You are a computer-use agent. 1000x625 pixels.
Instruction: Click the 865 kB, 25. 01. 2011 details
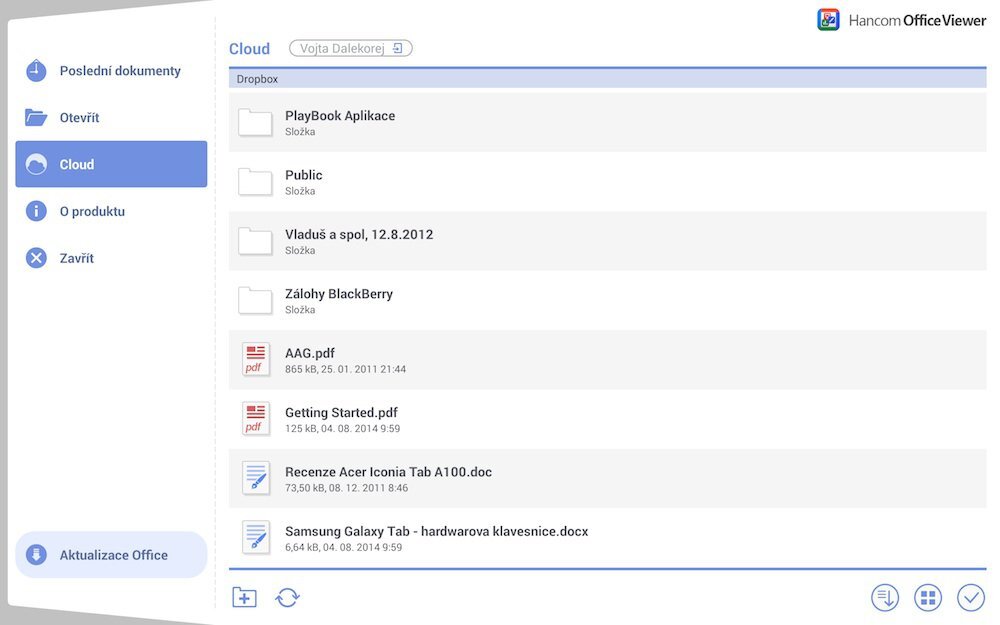(x=345, y=369)
